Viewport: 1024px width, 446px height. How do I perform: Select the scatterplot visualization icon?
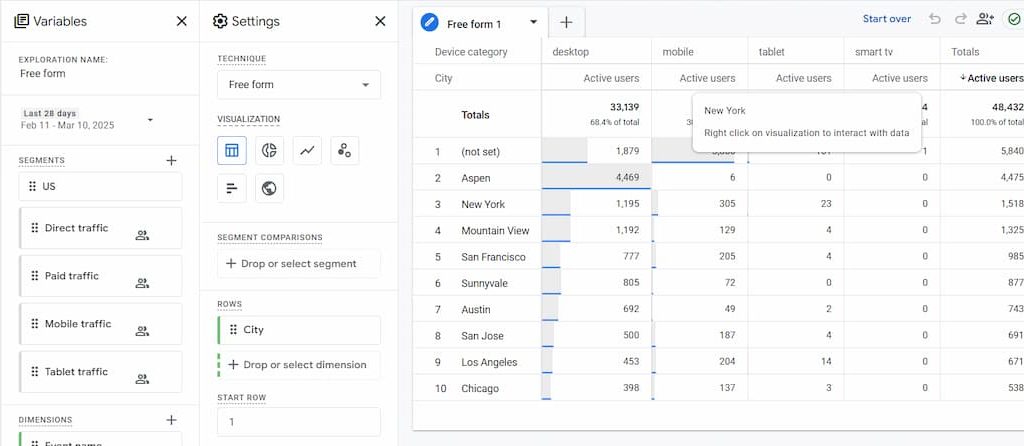click(344, 151)
